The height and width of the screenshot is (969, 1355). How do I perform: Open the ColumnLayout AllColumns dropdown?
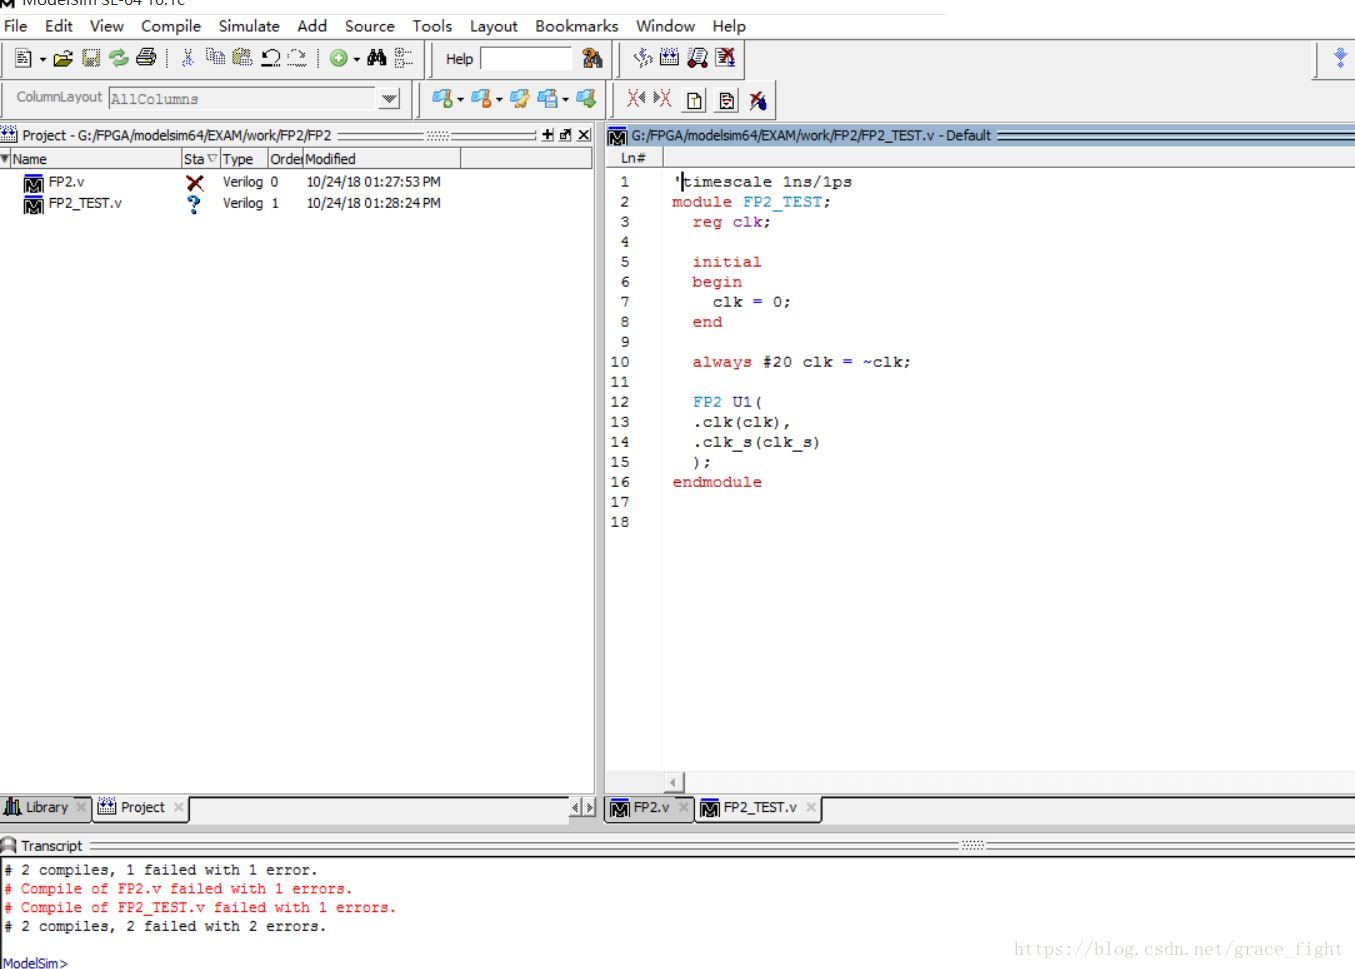(x=390, y=98)
